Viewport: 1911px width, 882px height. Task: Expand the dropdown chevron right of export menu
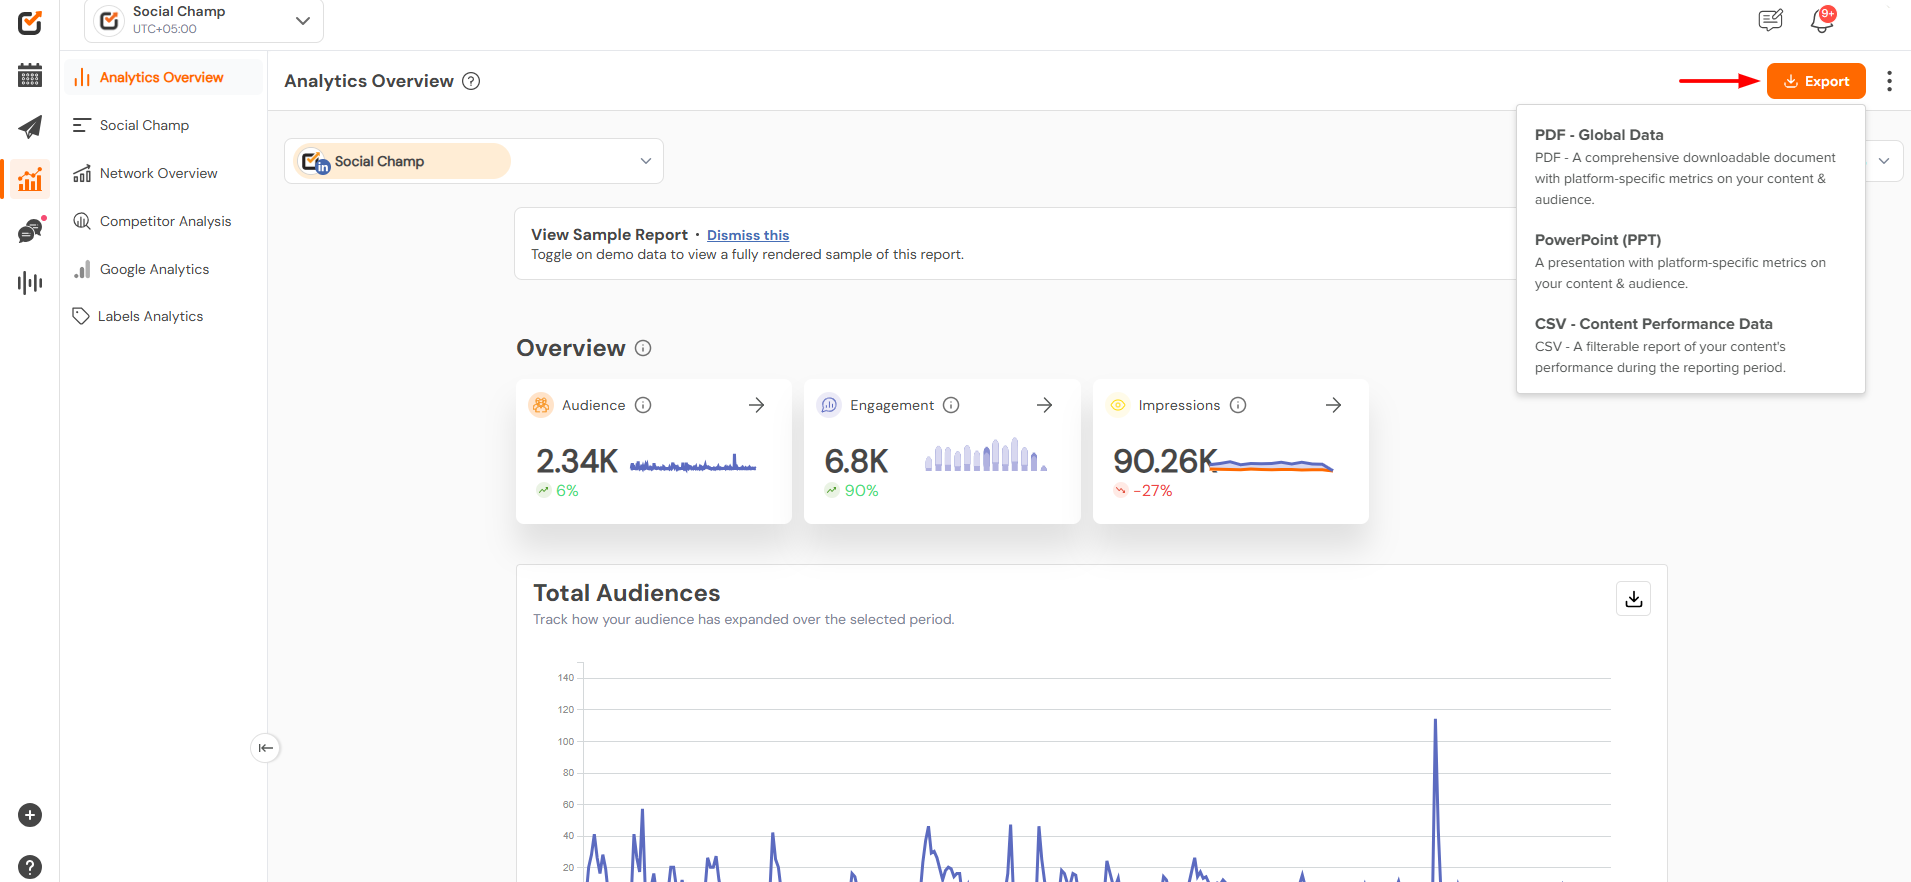1884,161
